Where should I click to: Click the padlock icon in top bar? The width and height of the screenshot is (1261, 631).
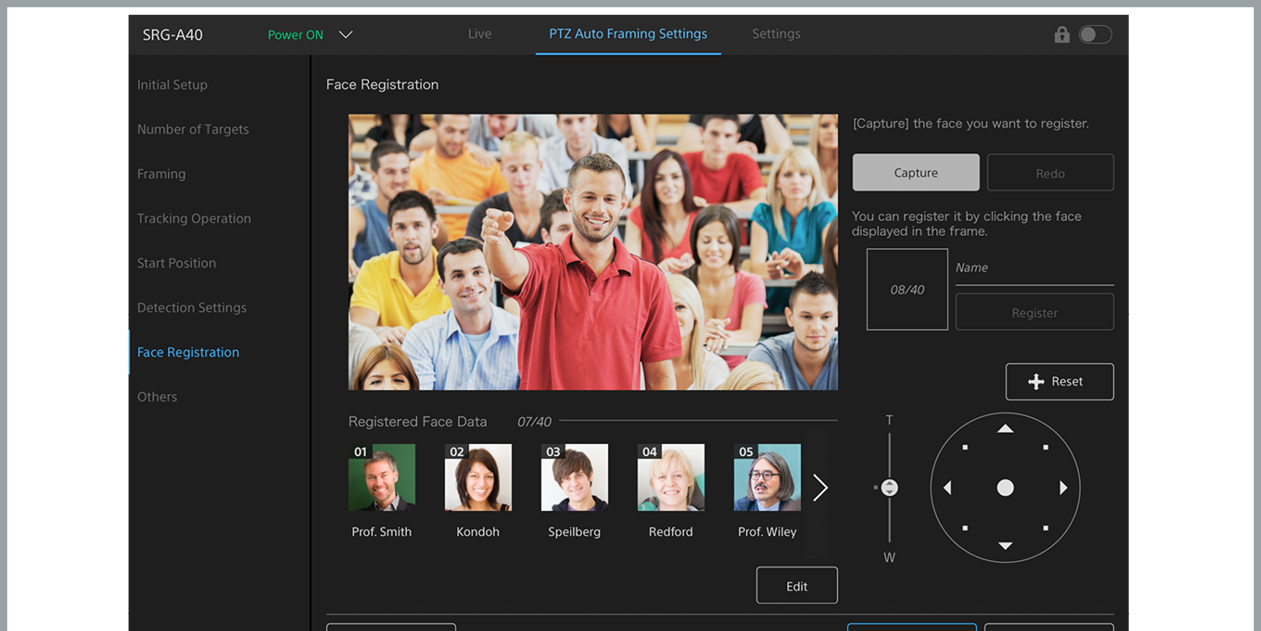point(1062,35)
